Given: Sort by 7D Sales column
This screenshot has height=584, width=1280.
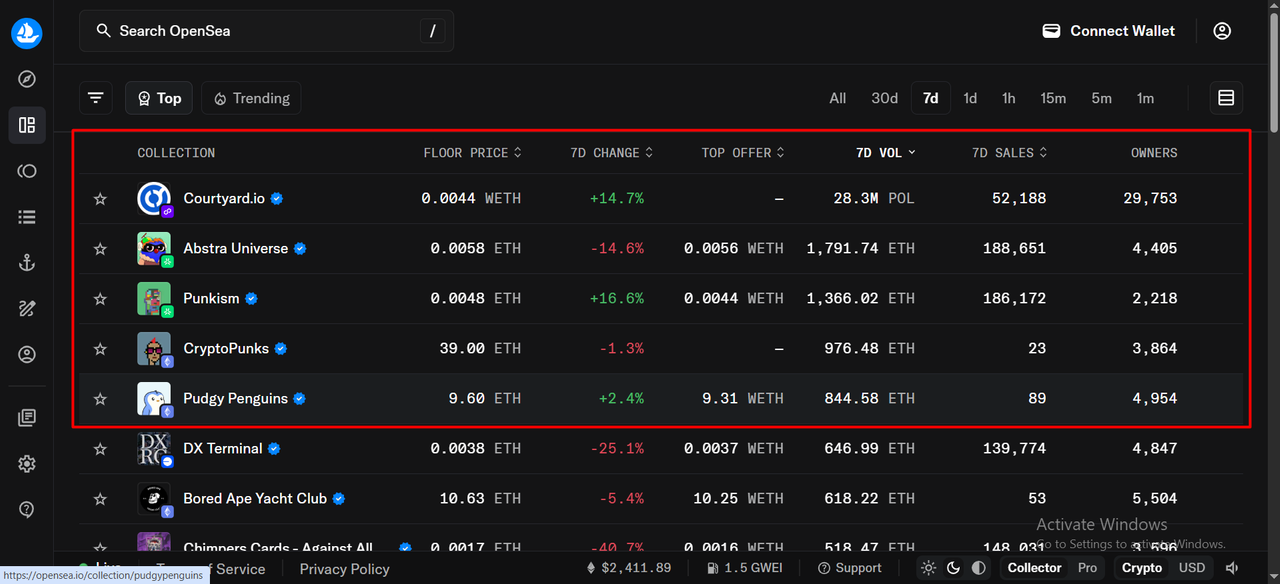Looking at the screenshot, I should [1010, 153].
